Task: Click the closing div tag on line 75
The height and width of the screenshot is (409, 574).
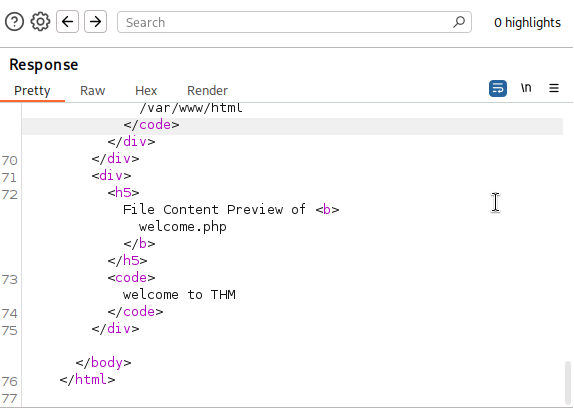Action: point(115,329)
